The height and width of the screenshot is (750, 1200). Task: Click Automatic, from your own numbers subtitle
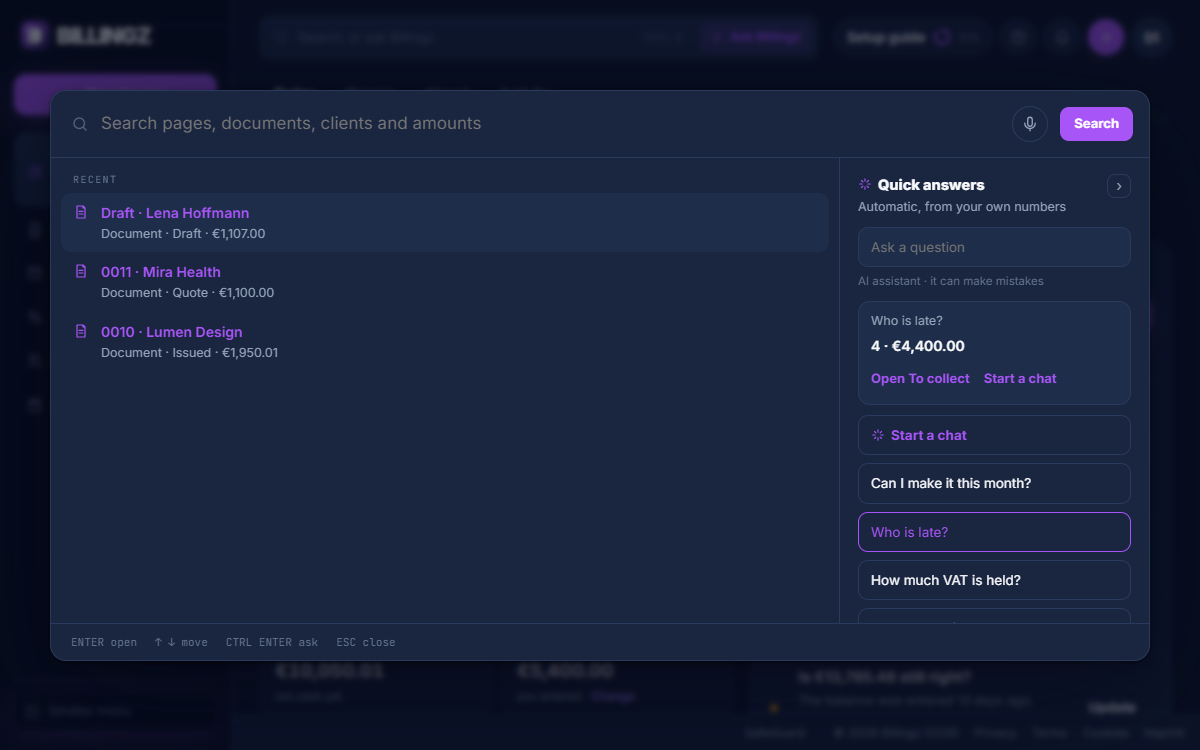click(x=962, y=207)
